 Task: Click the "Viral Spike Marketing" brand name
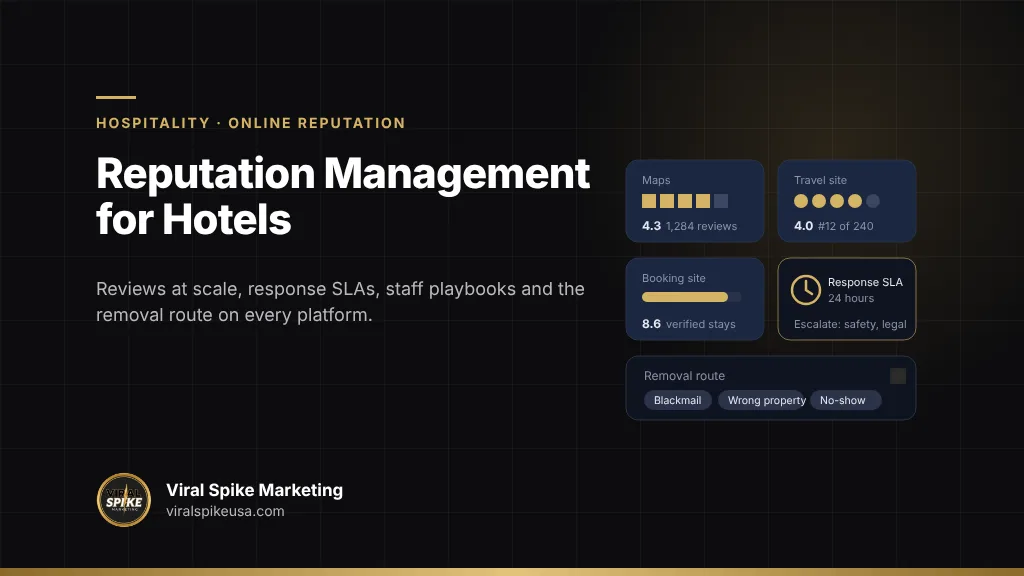[255, 490]
